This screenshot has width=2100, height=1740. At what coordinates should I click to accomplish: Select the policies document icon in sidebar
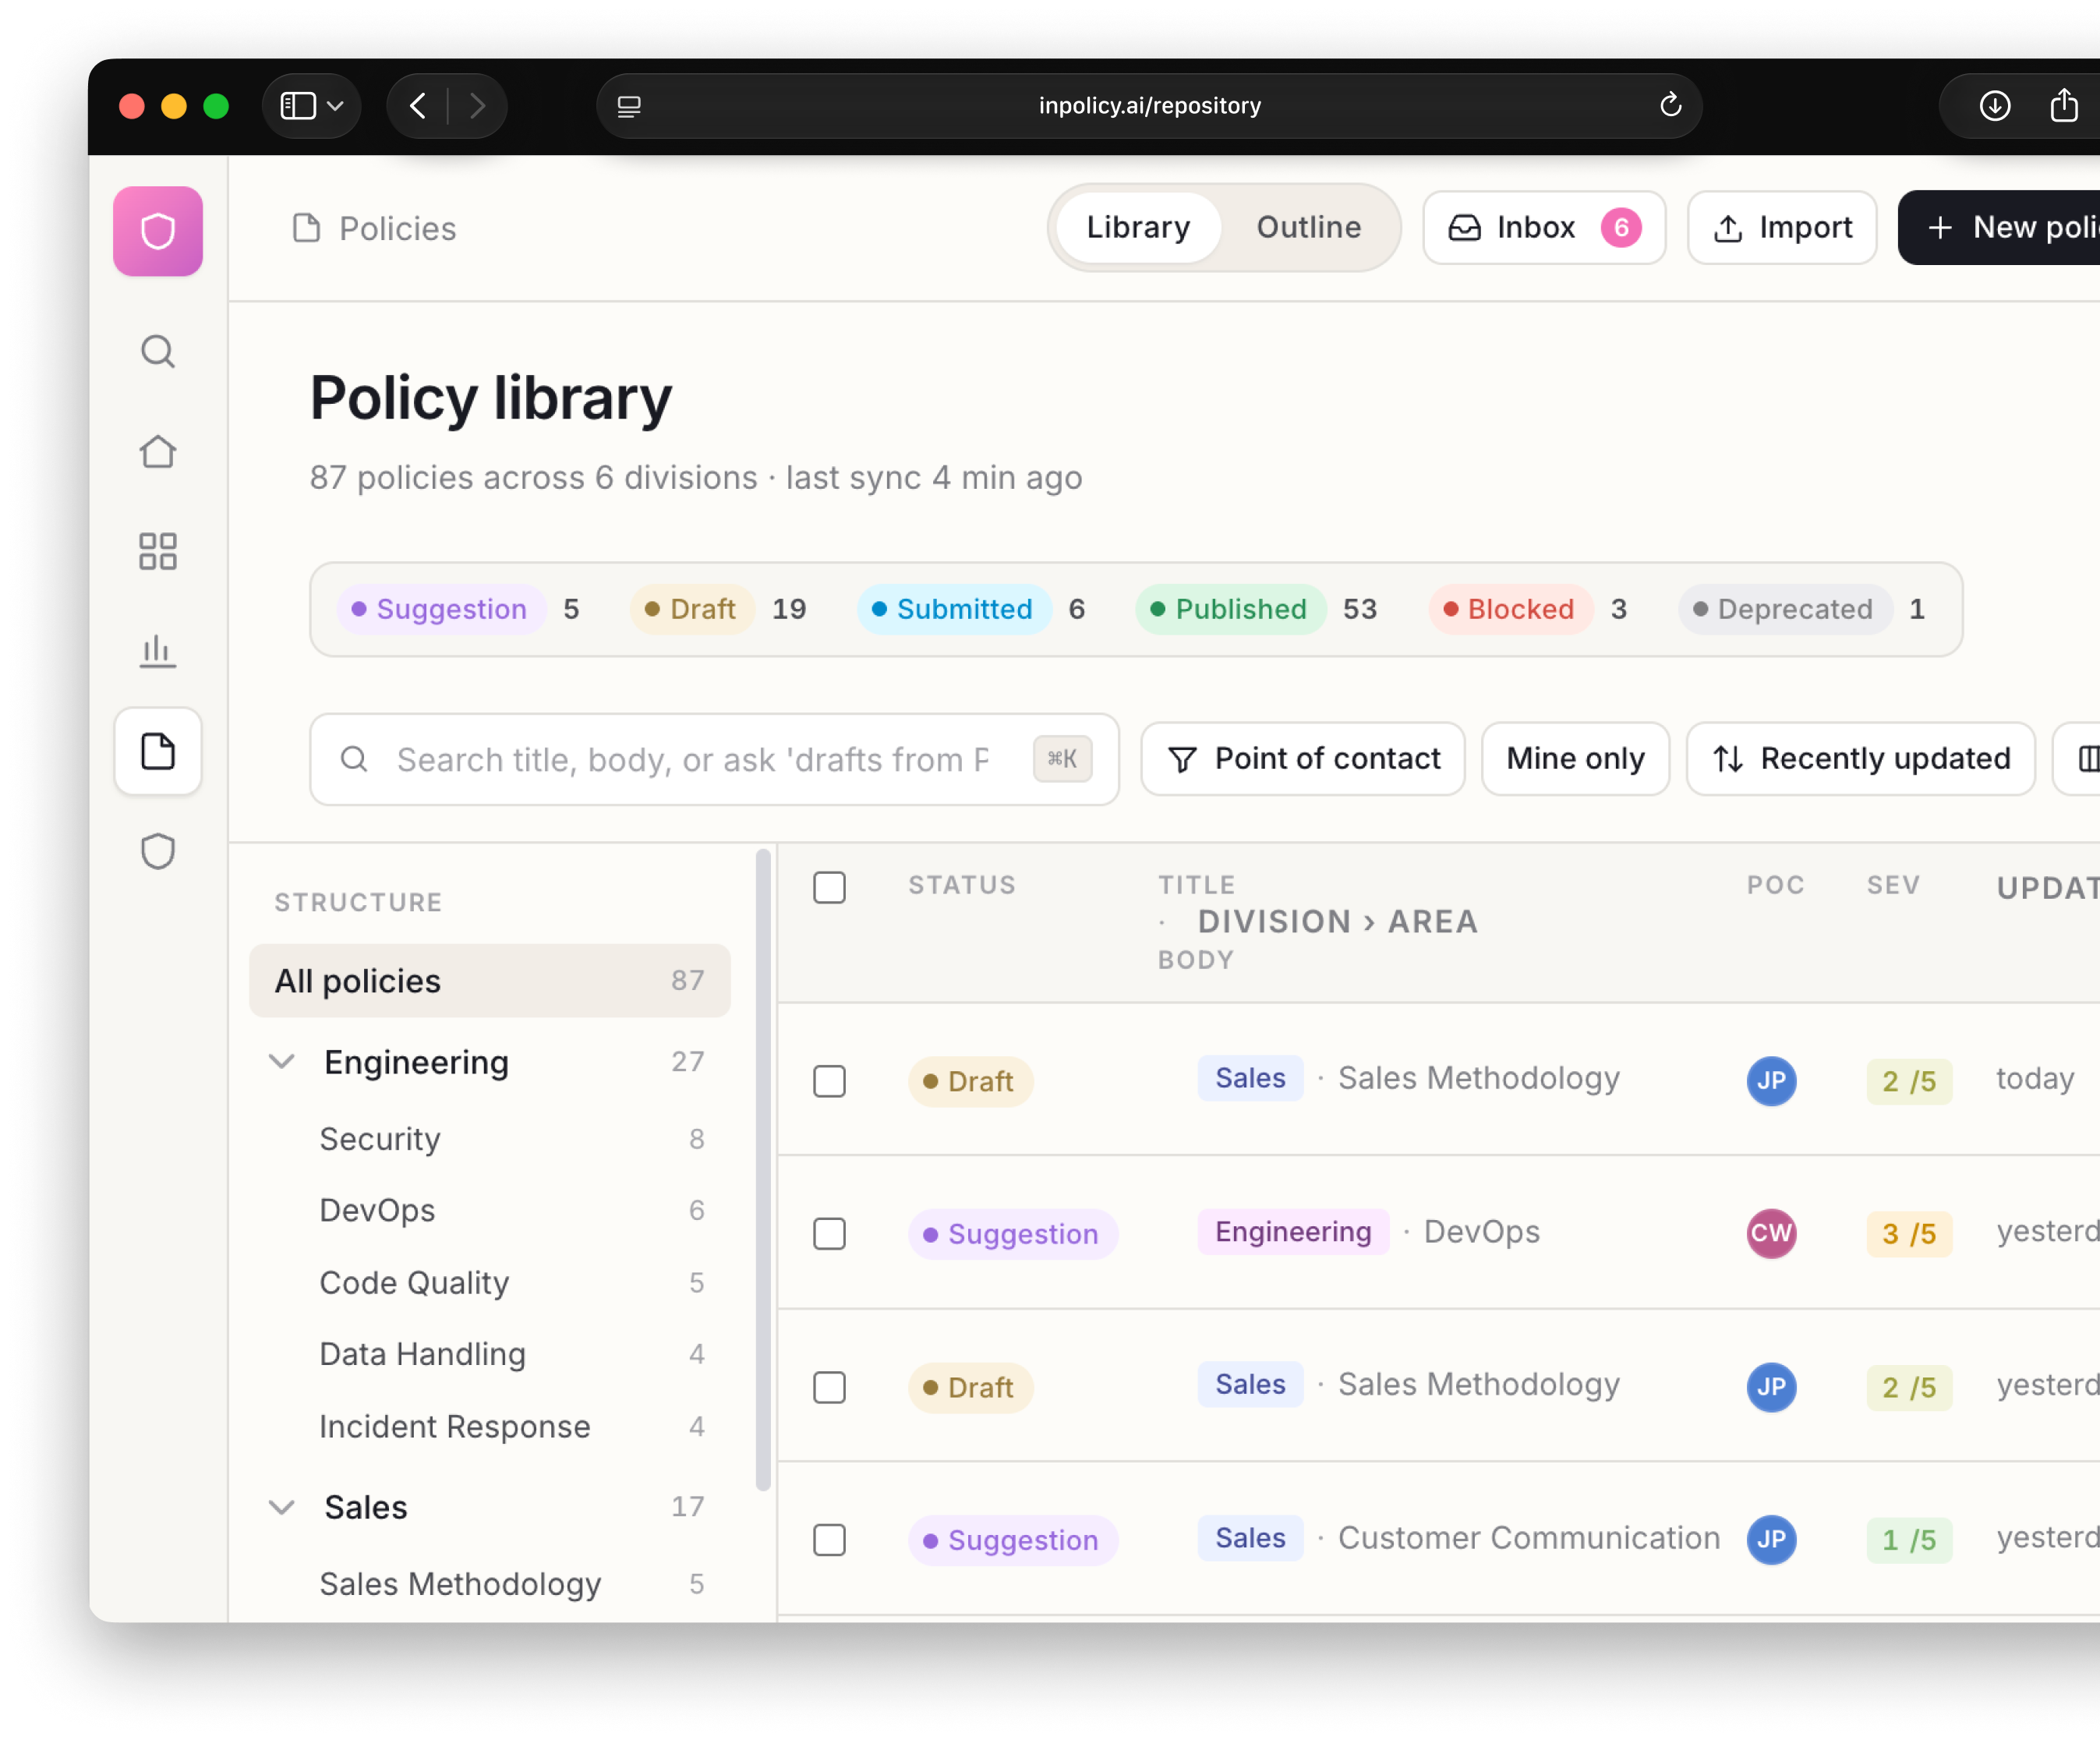point(158,751)
